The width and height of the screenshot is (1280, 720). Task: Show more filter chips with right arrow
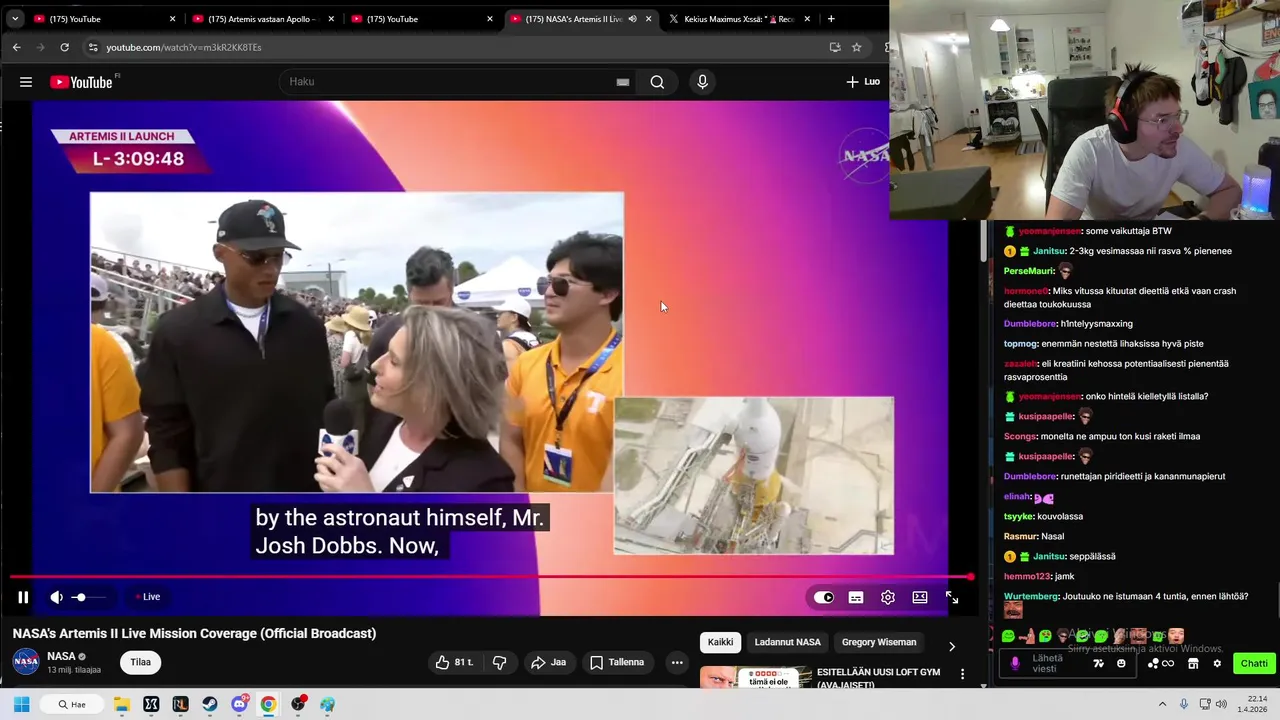tap(951, 646)
